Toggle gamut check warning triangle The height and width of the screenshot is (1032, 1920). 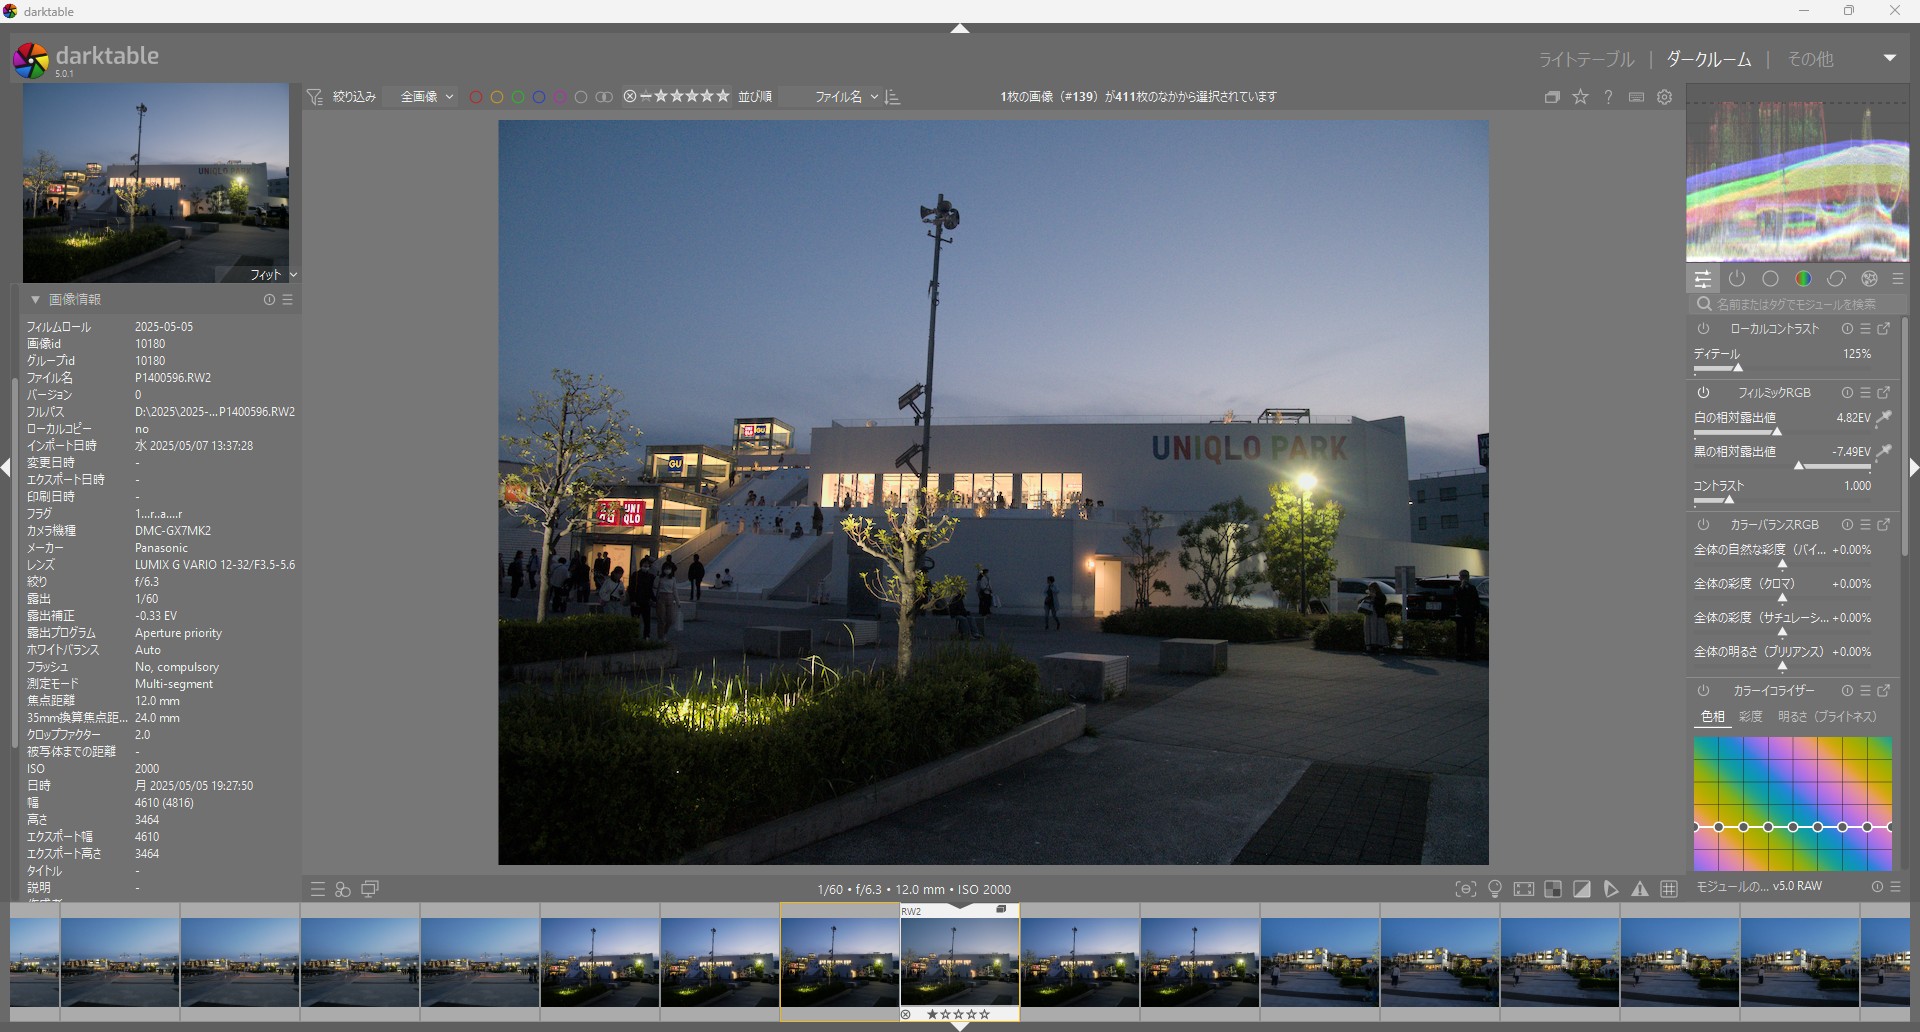[x=1640, y=889]
